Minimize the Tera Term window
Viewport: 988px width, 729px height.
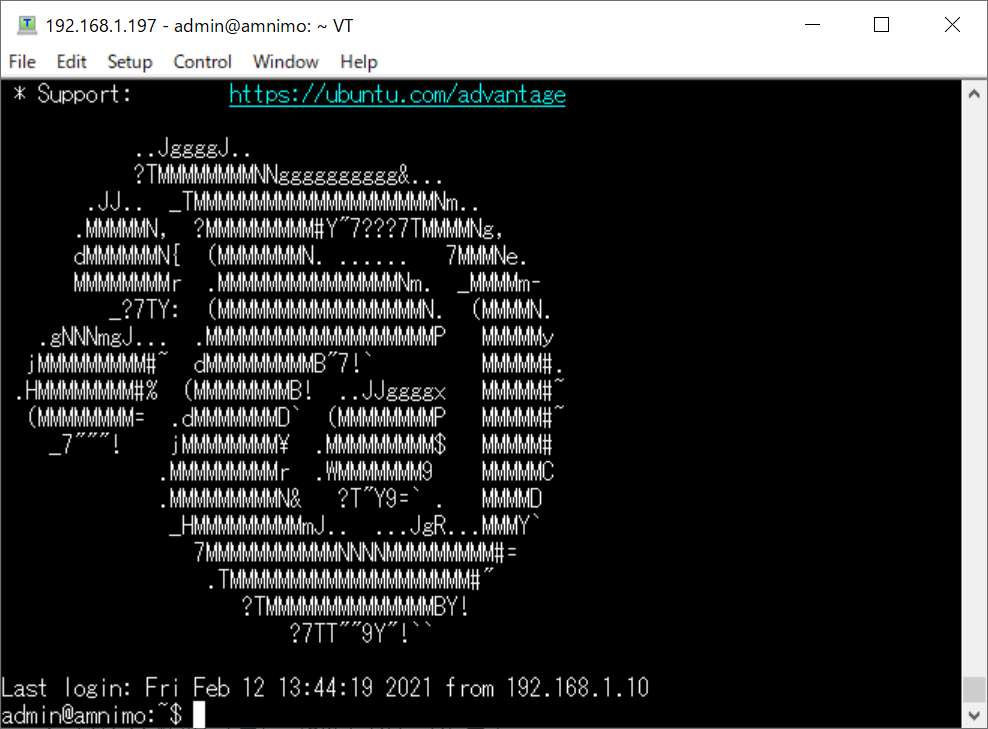point(813,25)
